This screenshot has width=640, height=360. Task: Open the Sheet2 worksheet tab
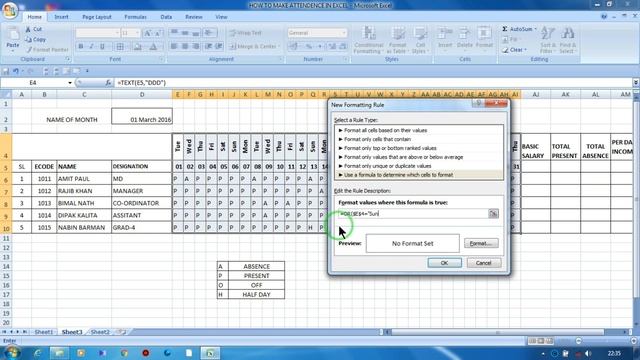100,332
